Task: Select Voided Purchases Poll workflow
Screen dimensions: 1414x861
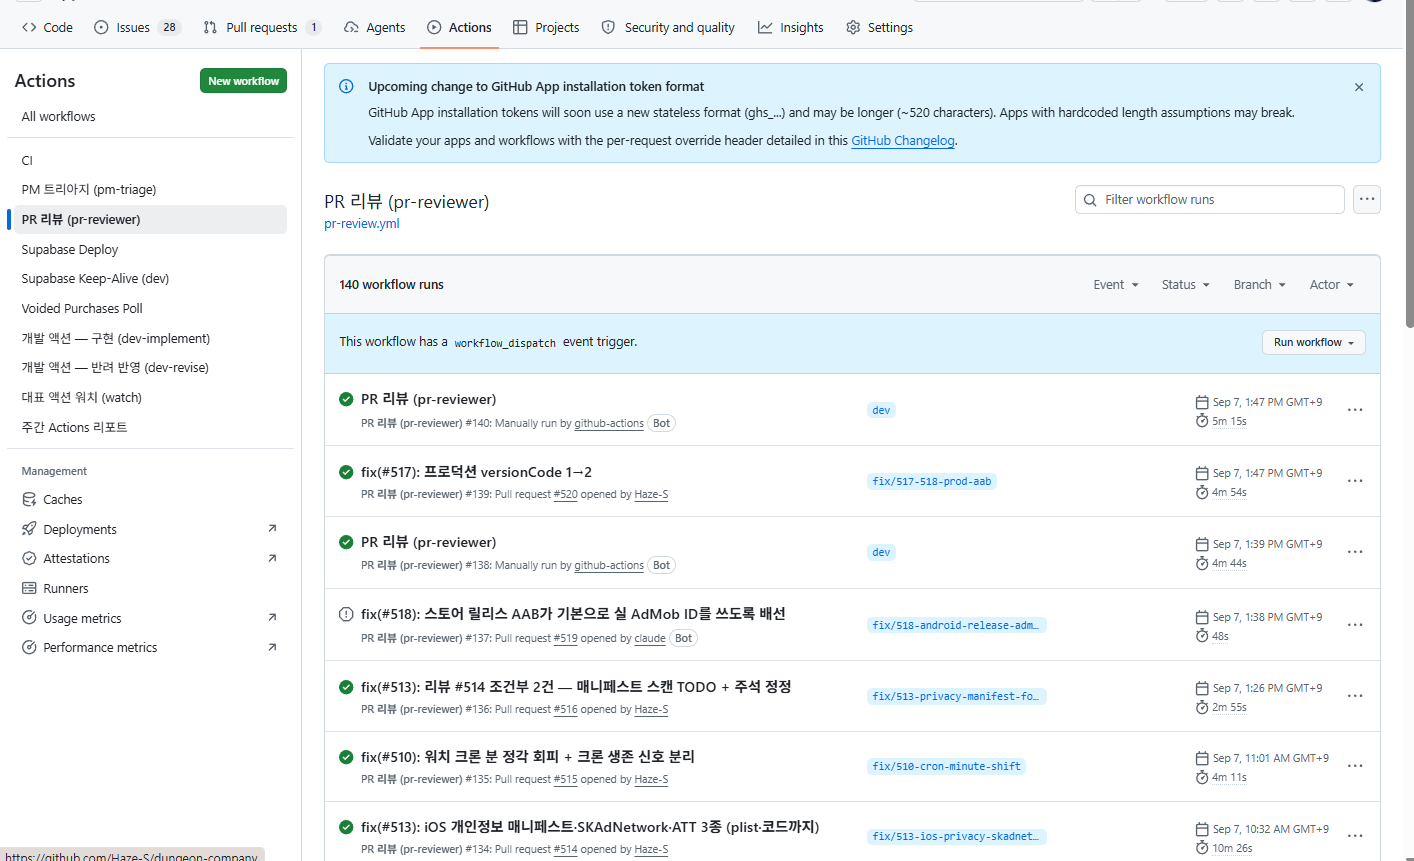Action: point(150,308)
